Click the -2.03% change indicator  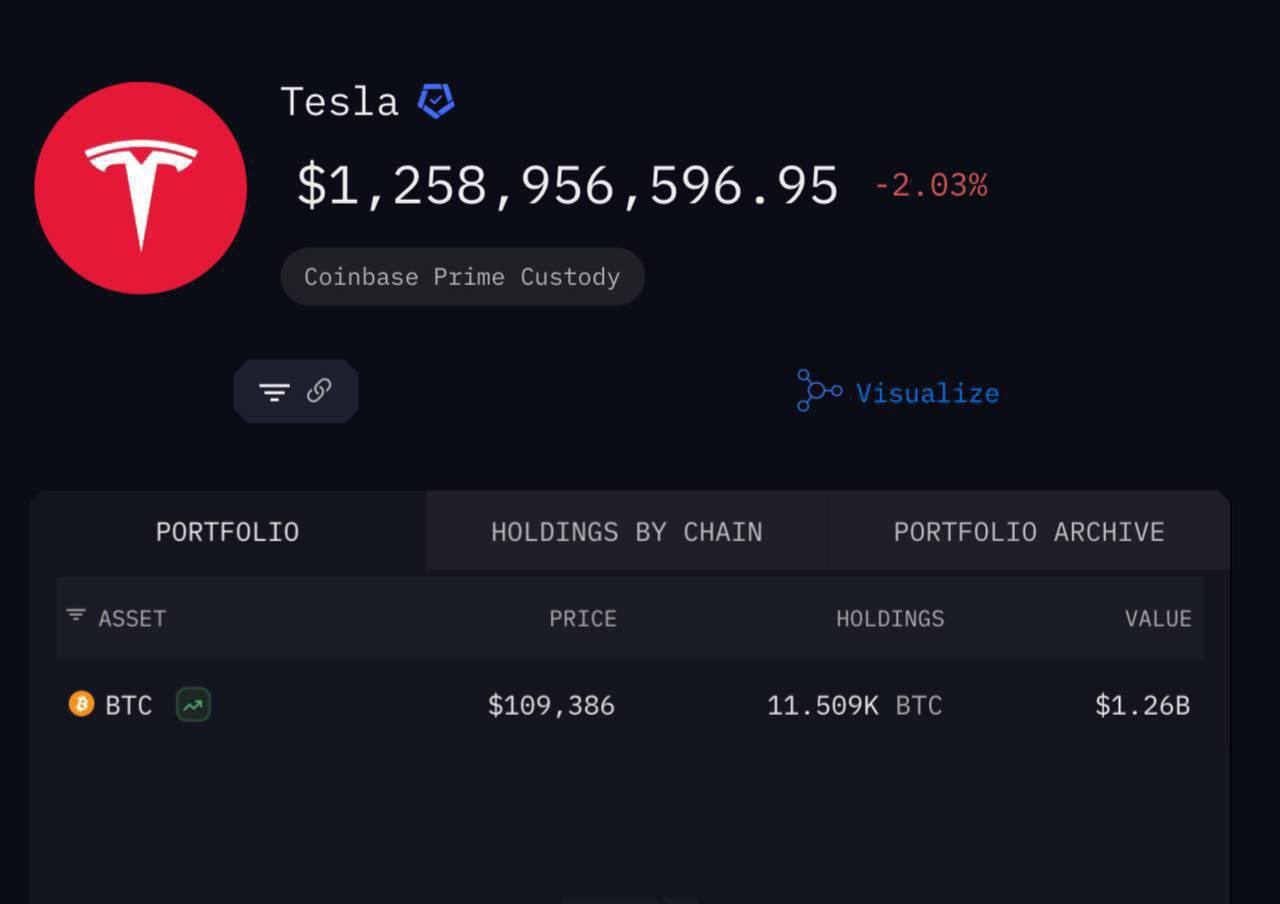pos(930,185)
